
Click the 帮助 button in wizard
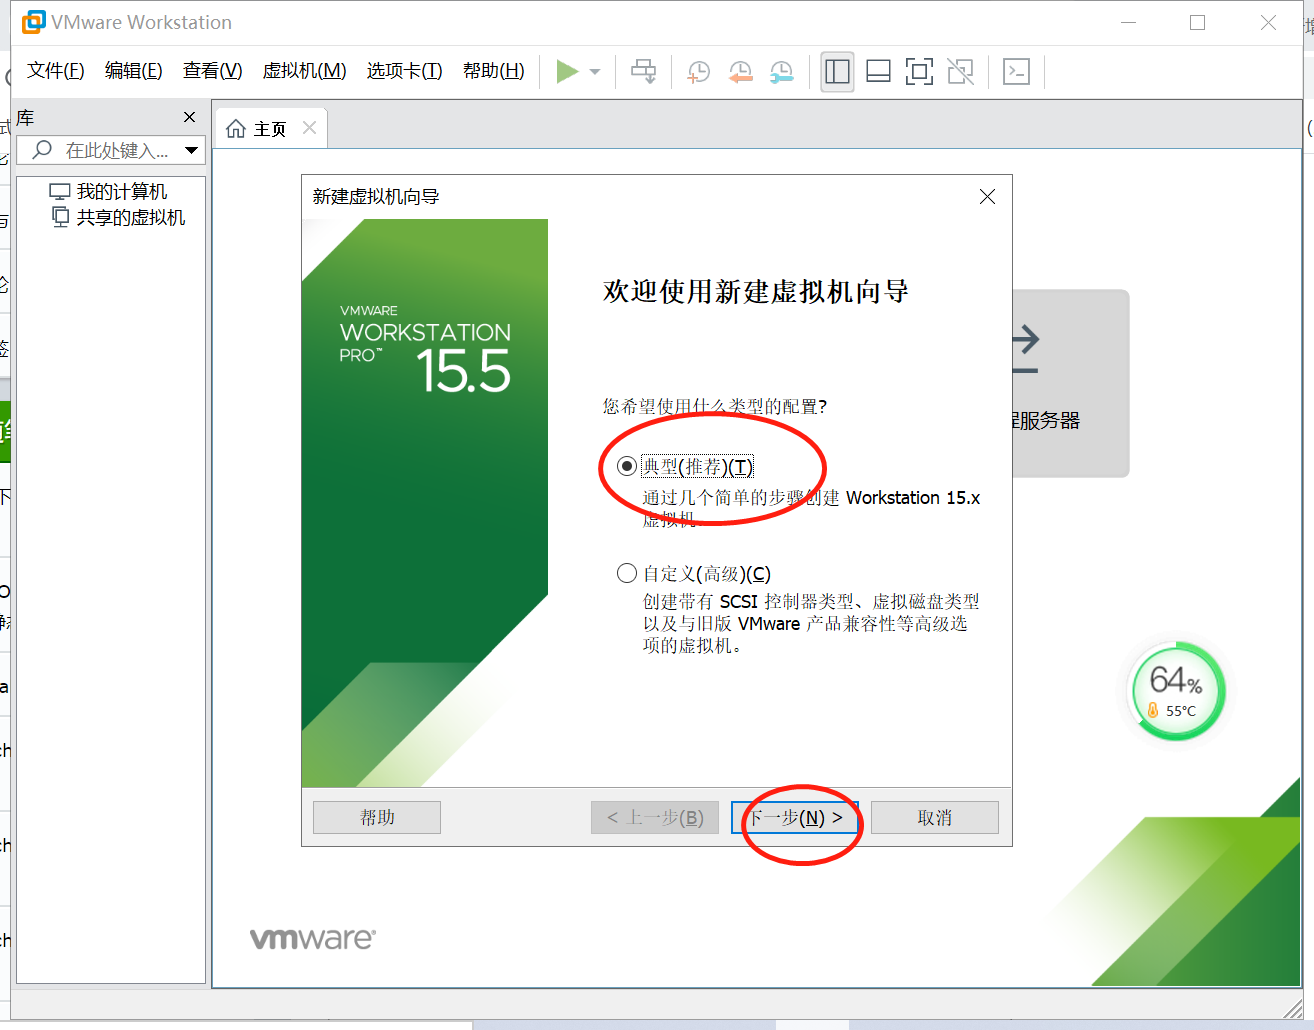(x=377, y=817)
